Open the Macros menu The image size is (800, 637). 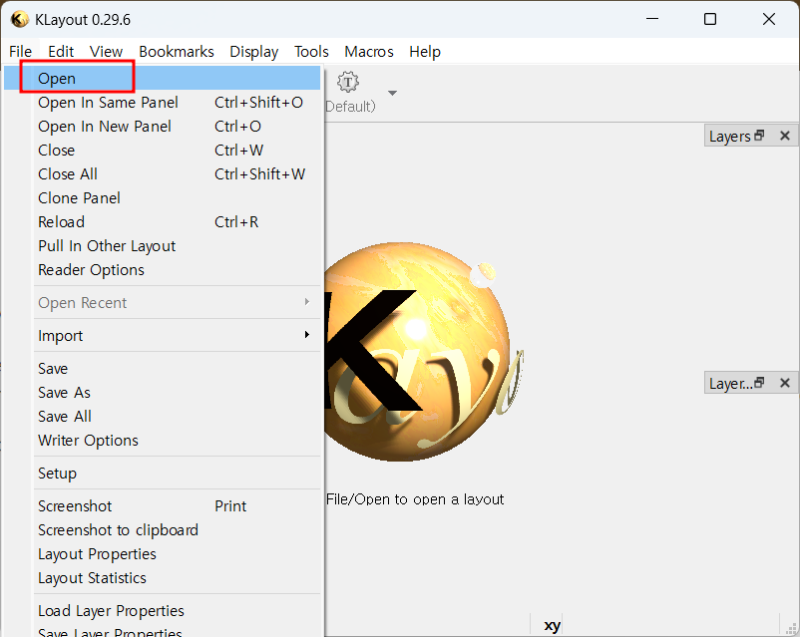(369, 52)
